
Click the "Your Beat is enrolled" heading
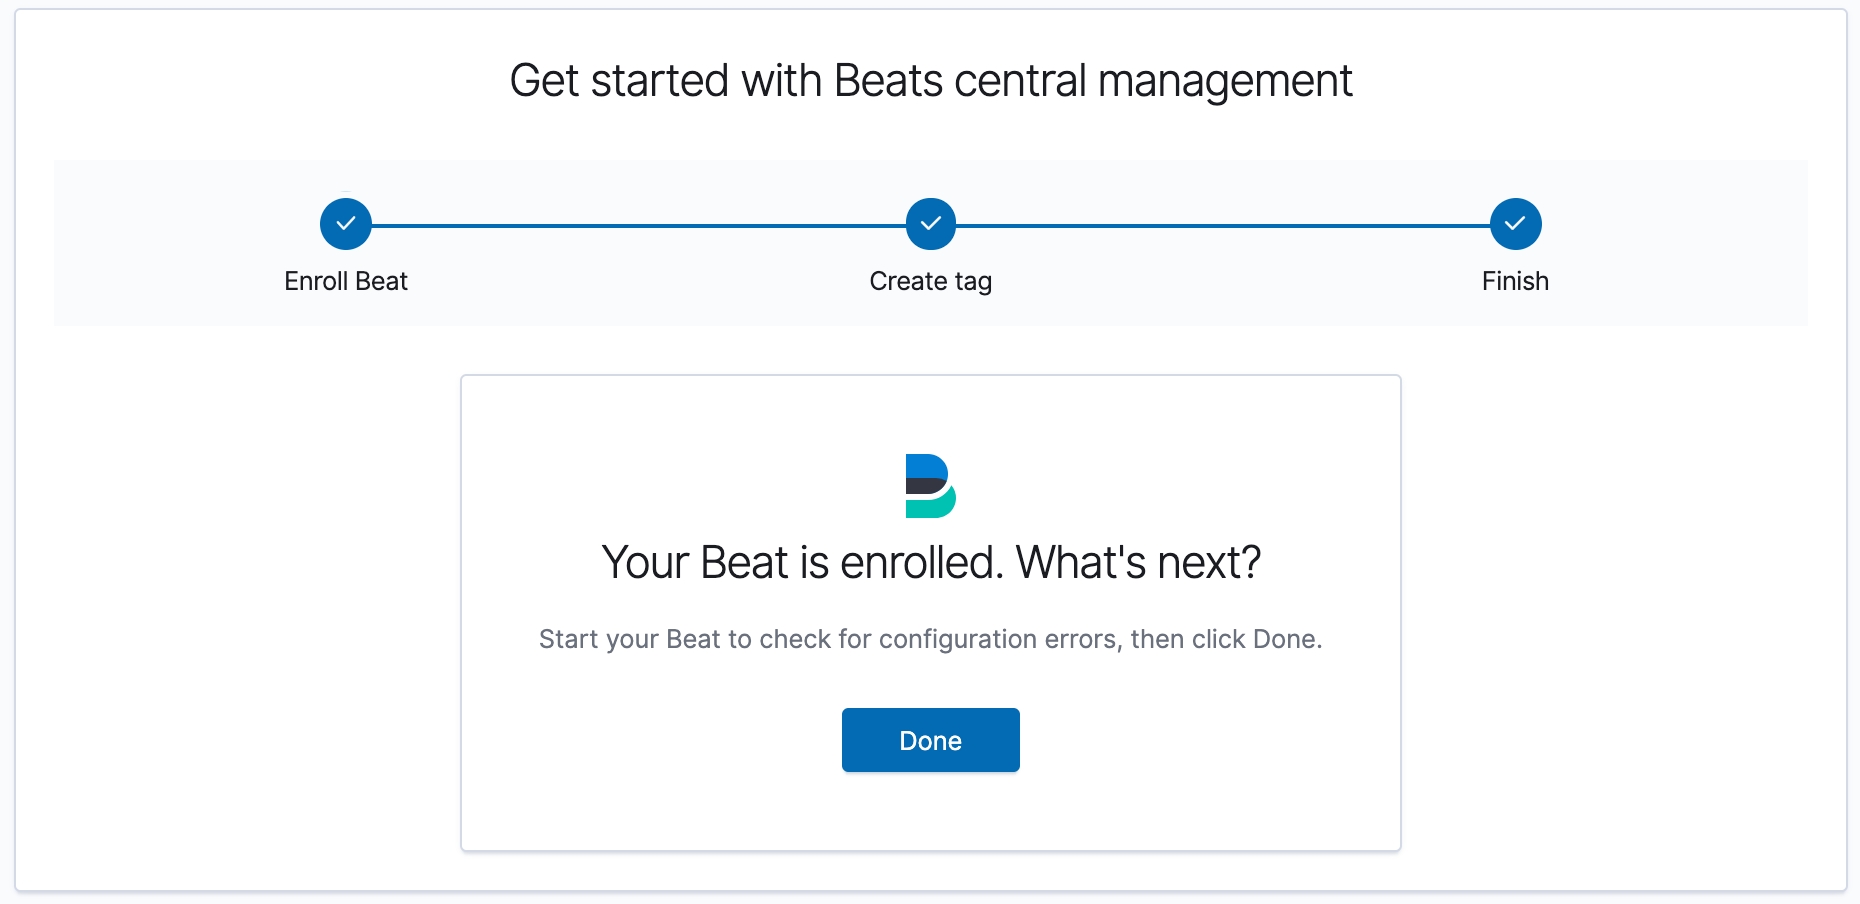click(802, 563)
